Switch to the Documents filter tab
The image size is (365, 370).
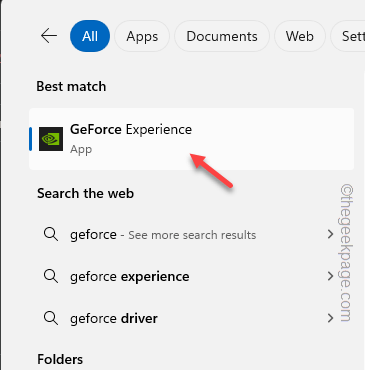point(222,36)
